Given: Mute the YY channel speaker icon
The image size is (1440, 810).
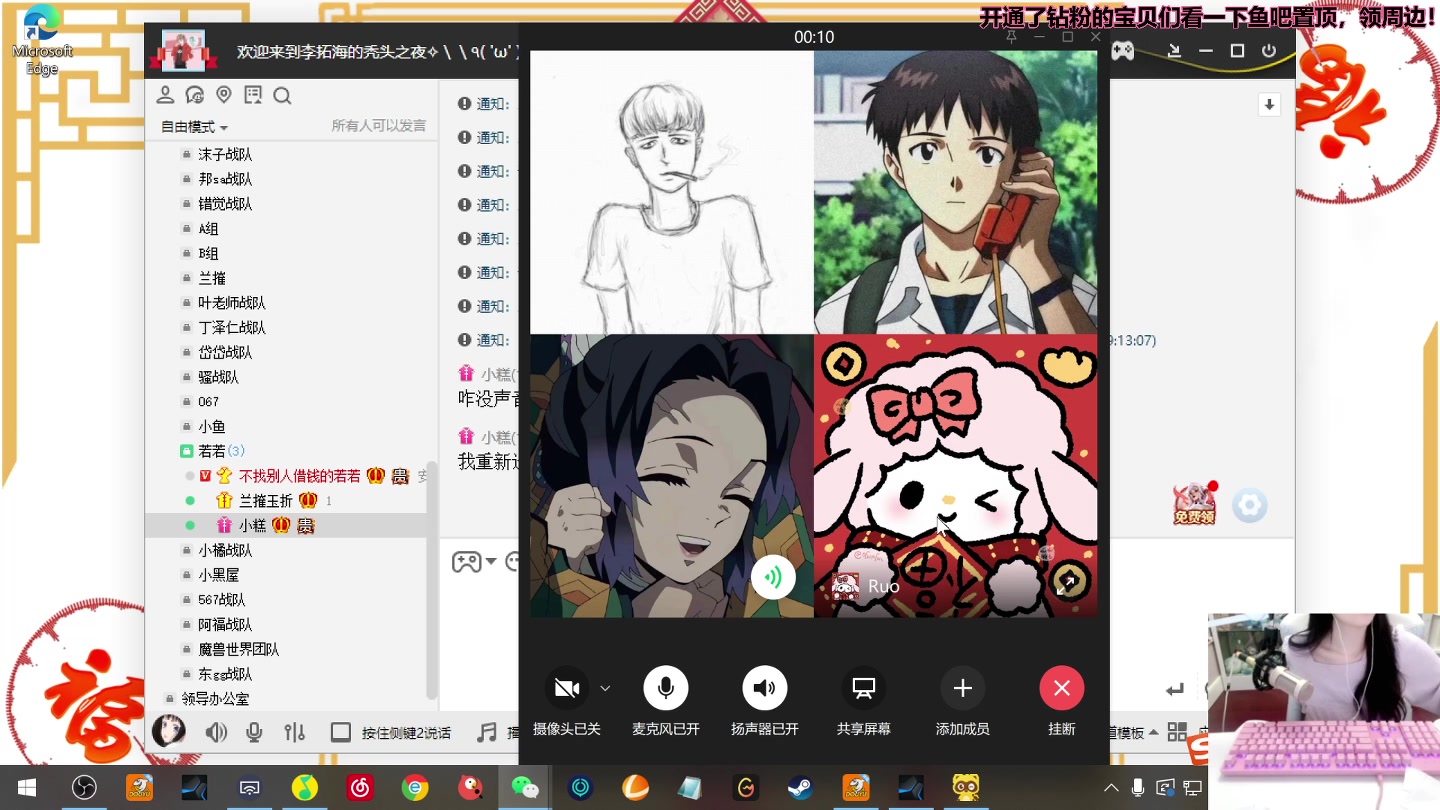Looking at the screenshot, I should [x=216, y=733].
